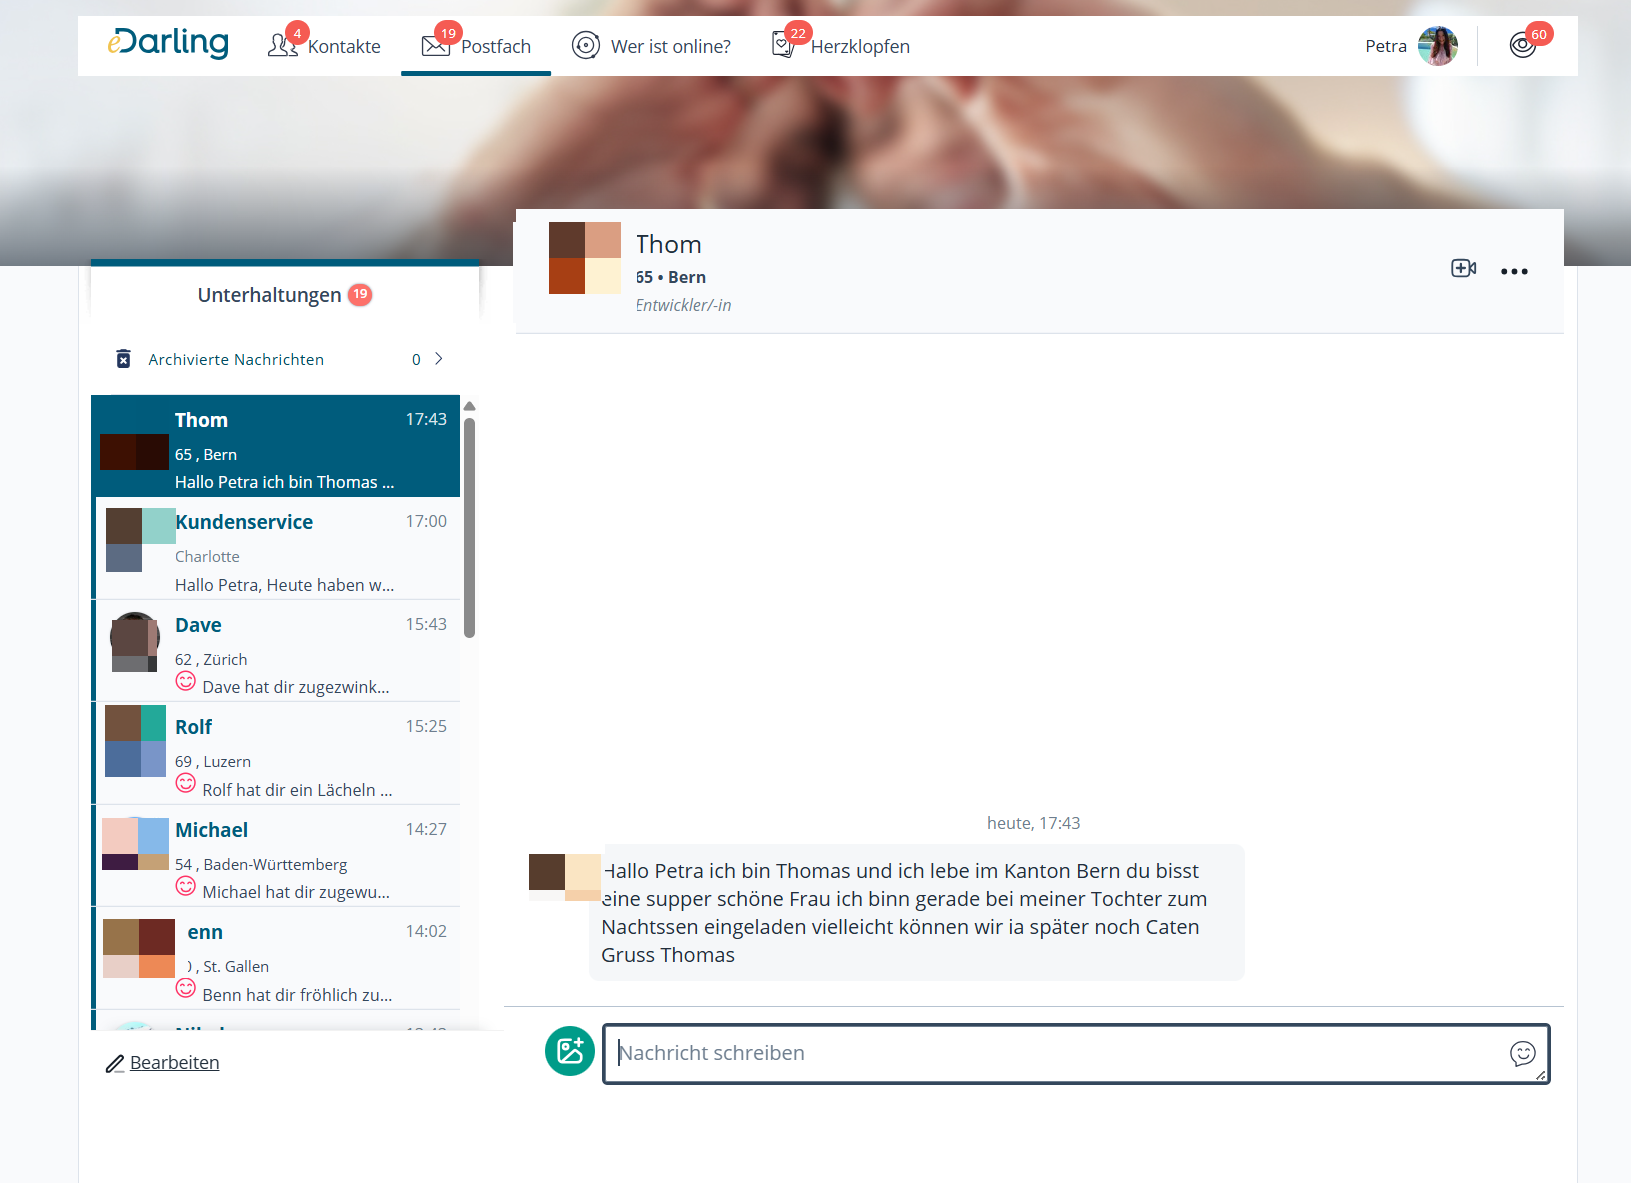Click the Entwickler/-in profession label
This screenshot has height=1183, width=1631.
pyautogui.click(x=683, y=305)
